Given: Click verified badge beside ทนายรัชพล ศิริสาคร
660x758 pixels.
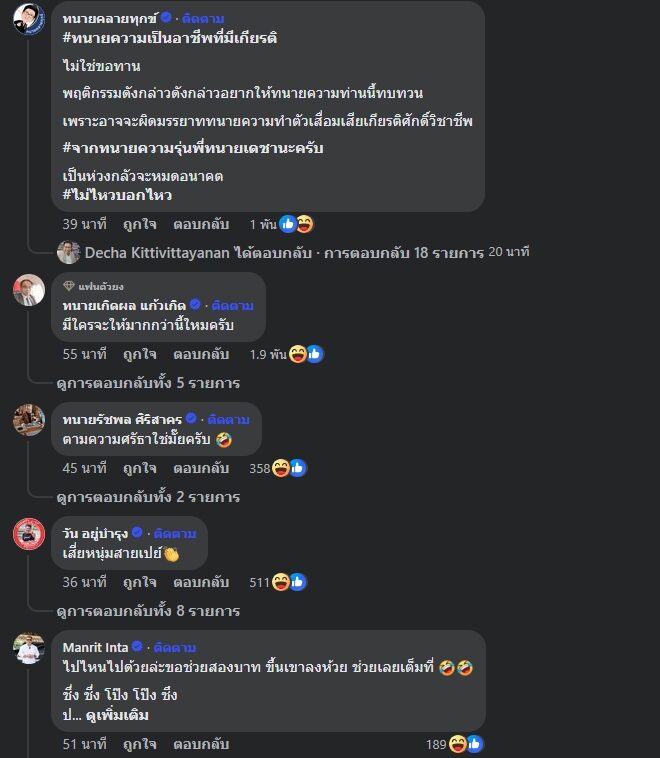Looking at the screenshot, I should (x=191, y=418).
